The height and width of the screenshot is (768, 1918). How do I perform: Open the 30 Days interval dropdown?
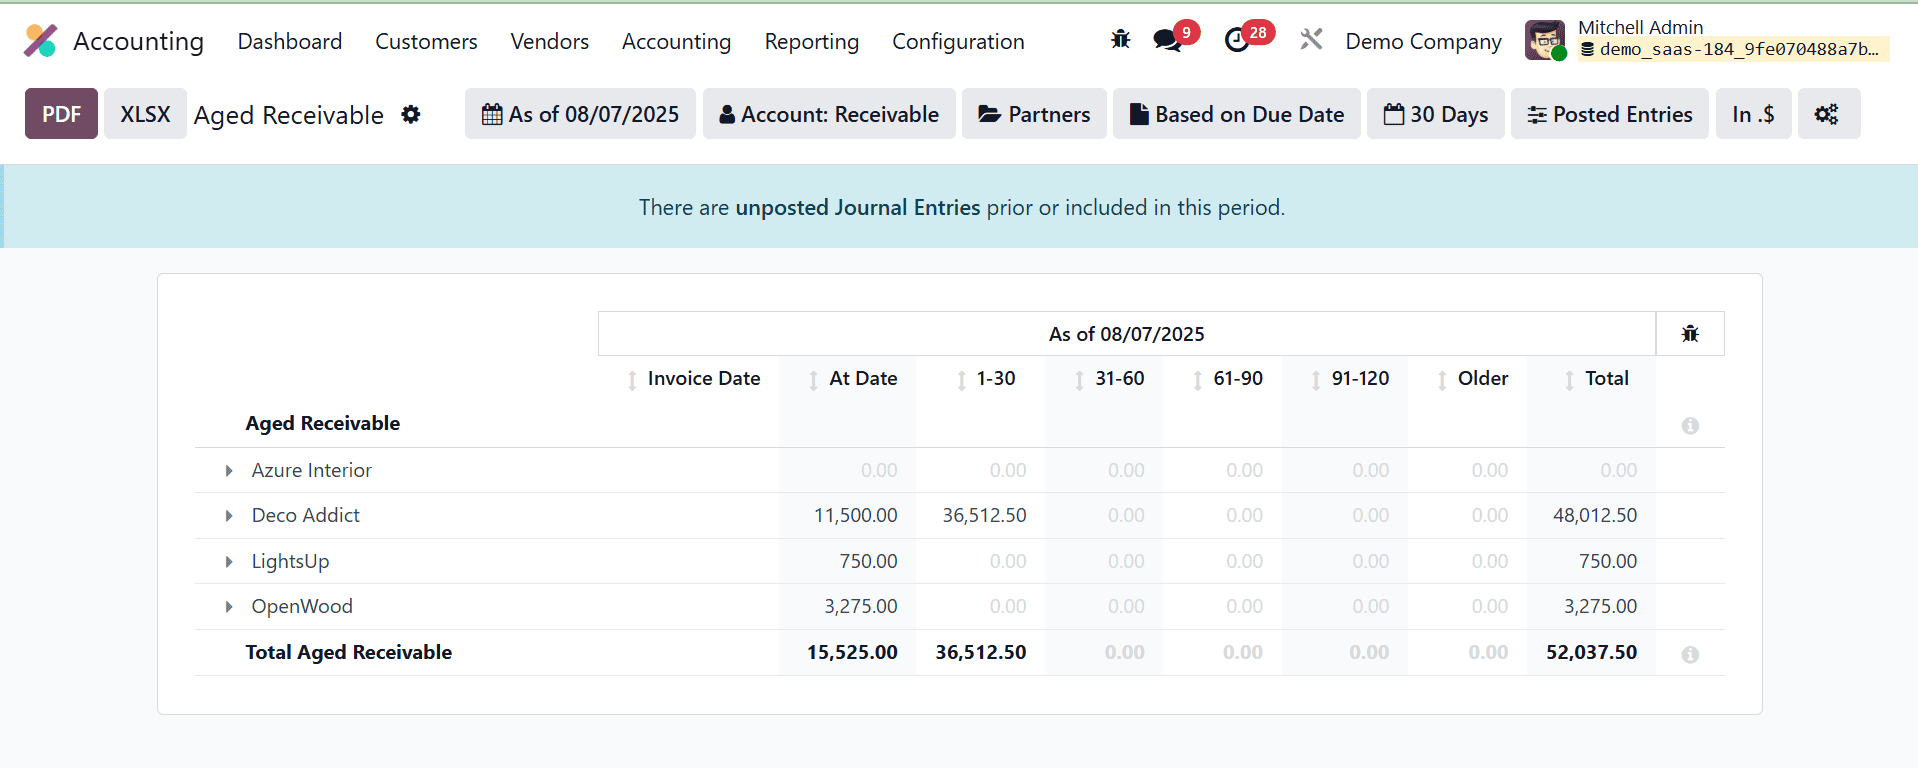pos(1435,114)
